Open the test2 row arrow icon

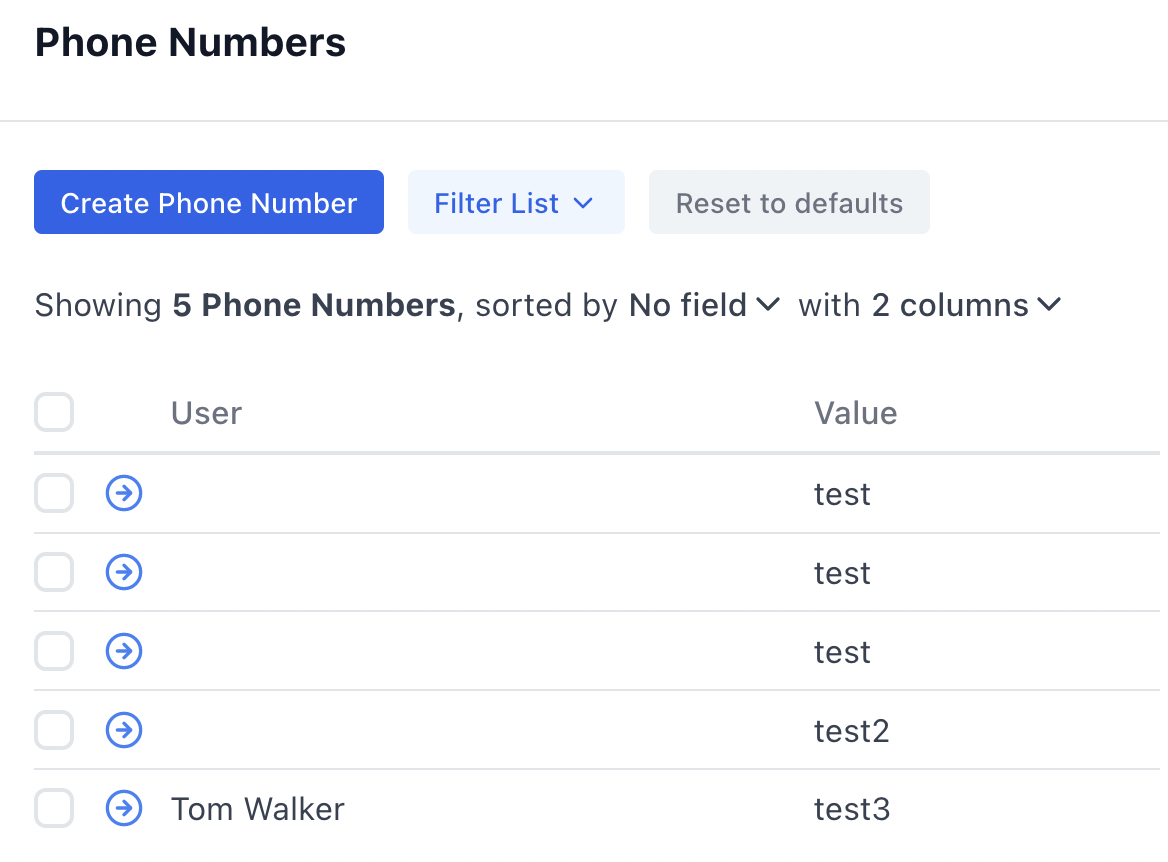click(x=124, y=730)
